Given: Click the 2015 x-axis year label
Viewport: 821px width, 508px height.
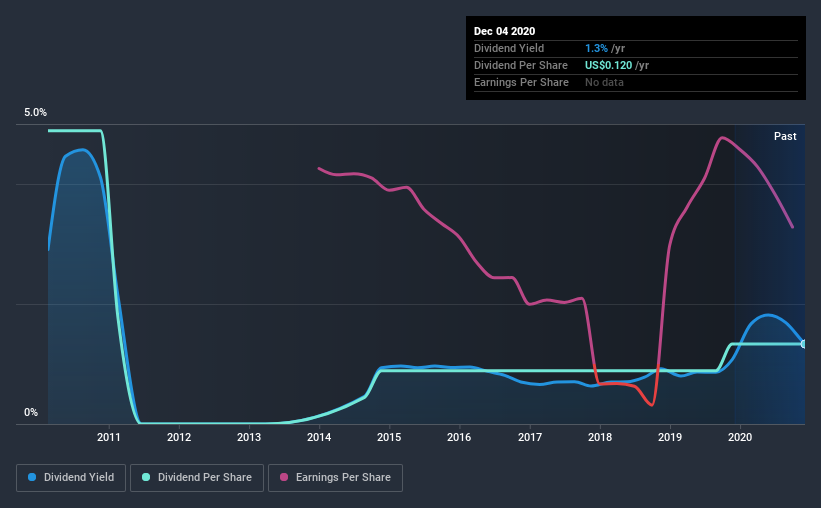Looking at the screenshot, I should click(x=389, y=437).
